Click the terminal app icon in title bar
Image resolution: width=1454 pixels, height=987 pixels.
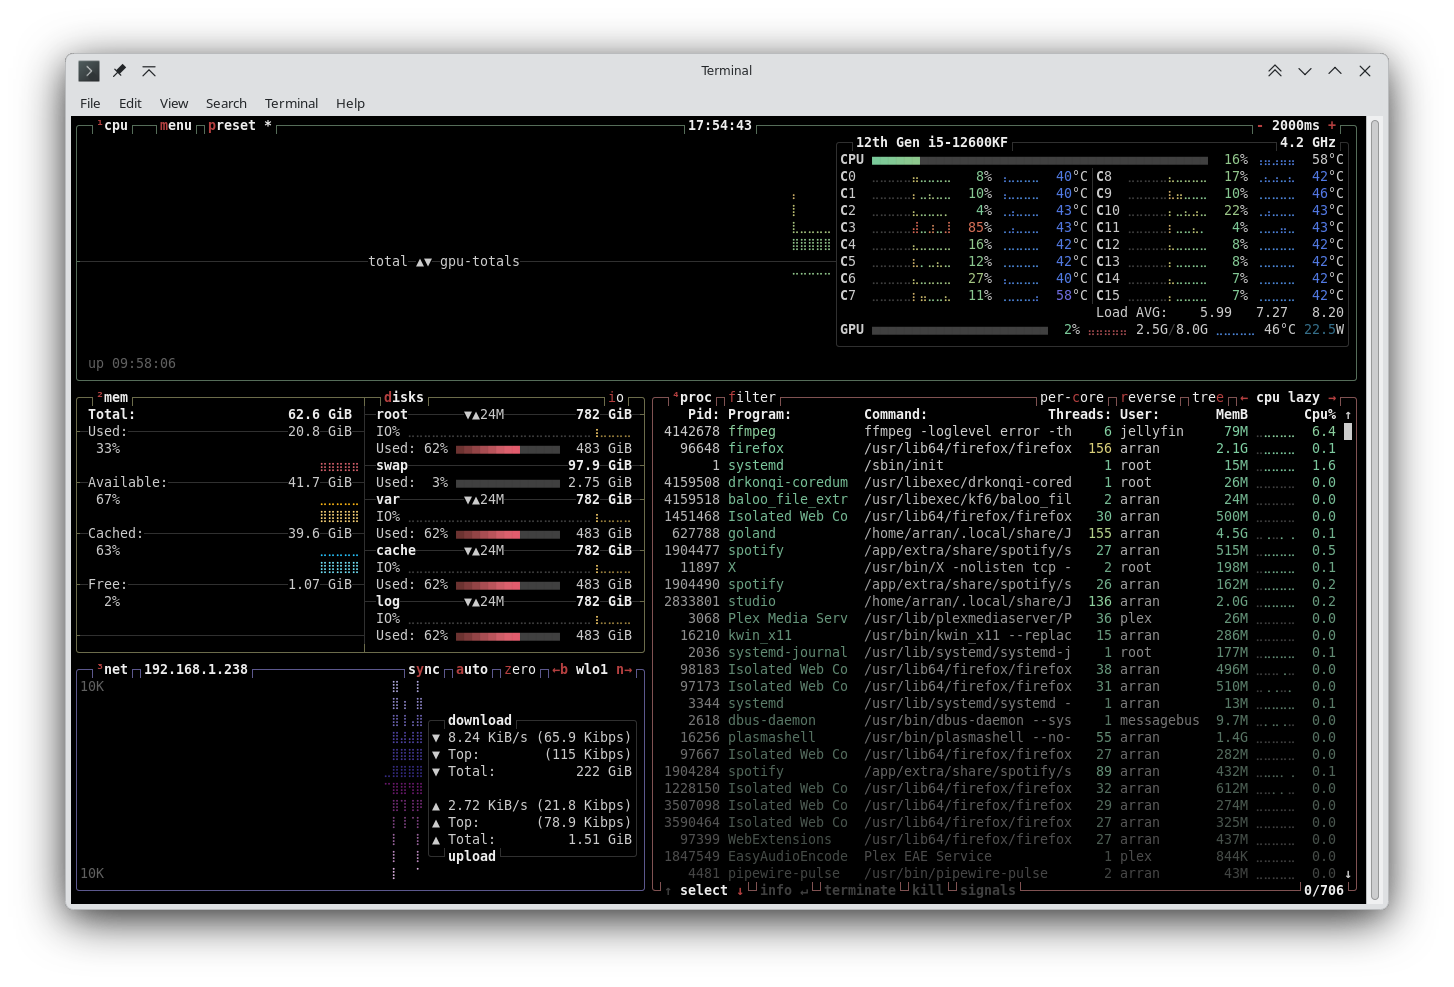[89, 71]
